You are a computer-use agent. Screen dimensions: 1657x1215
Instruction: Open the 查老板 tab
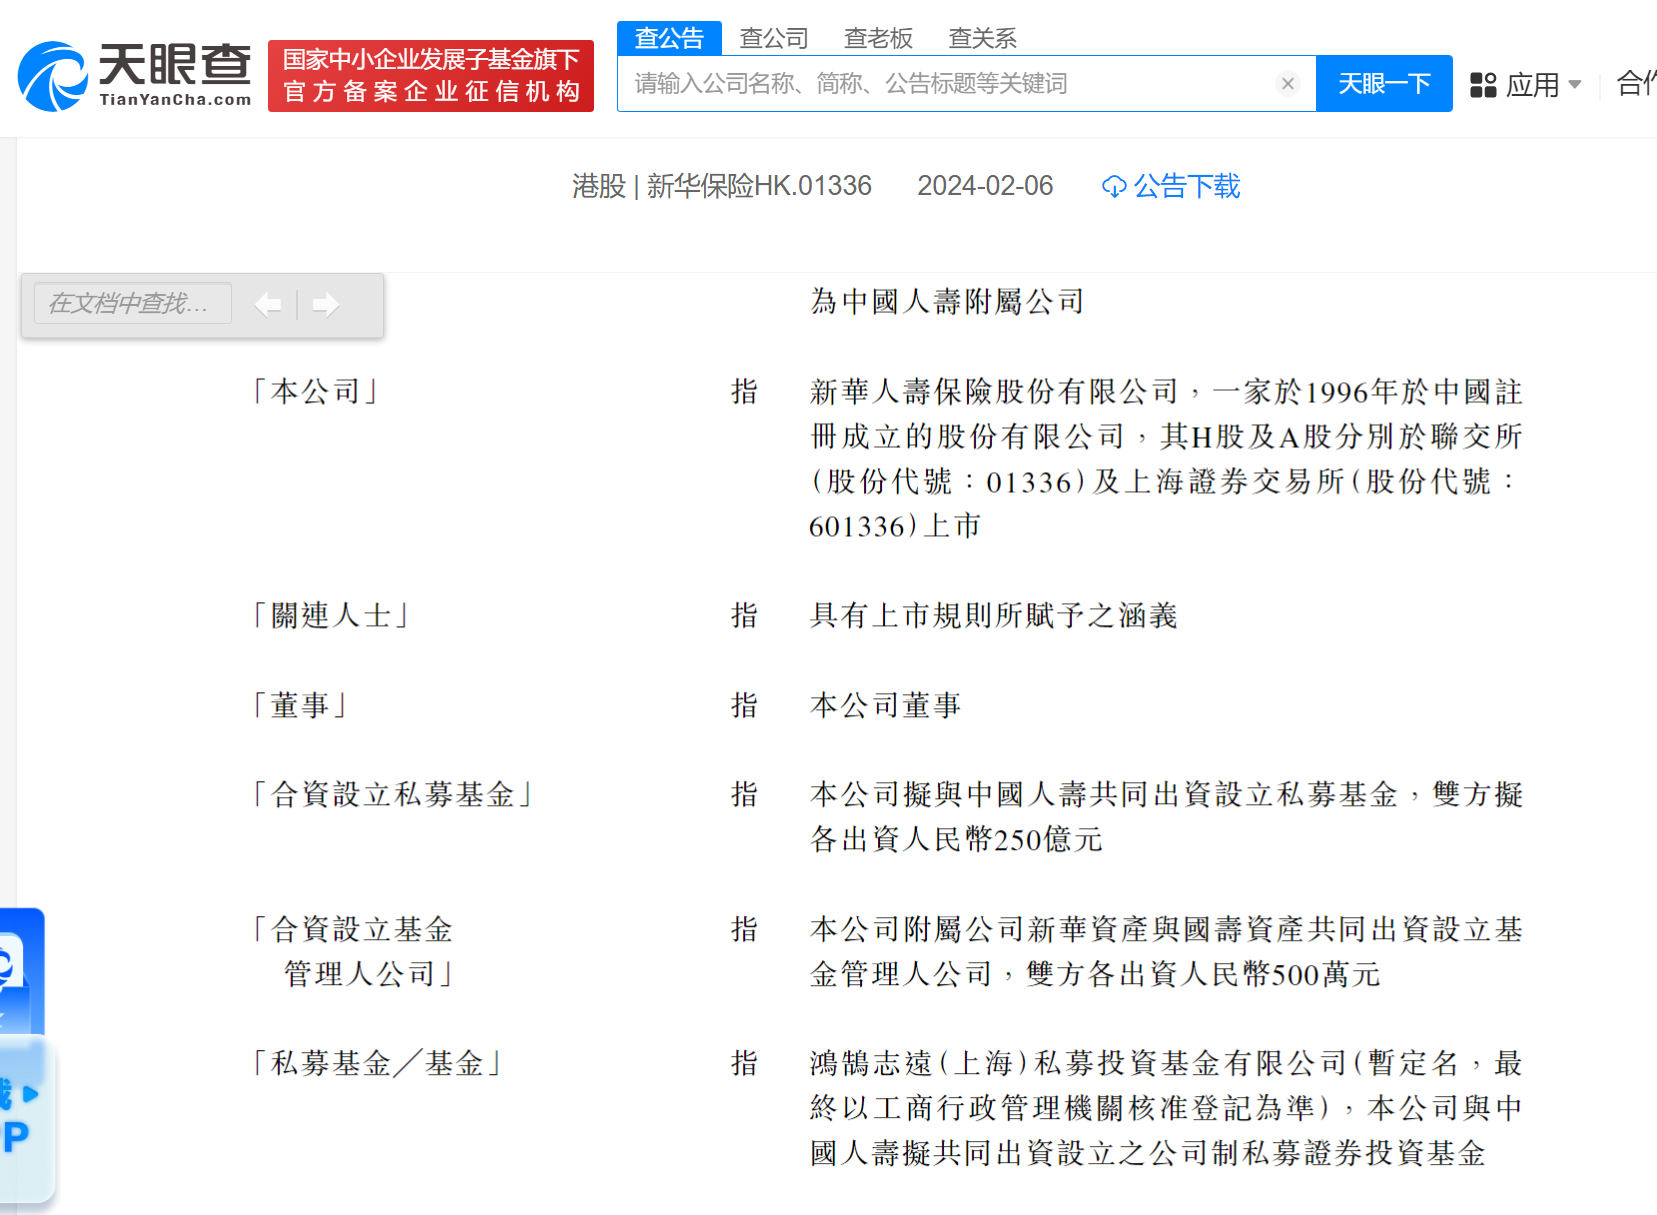coord(878,38)
